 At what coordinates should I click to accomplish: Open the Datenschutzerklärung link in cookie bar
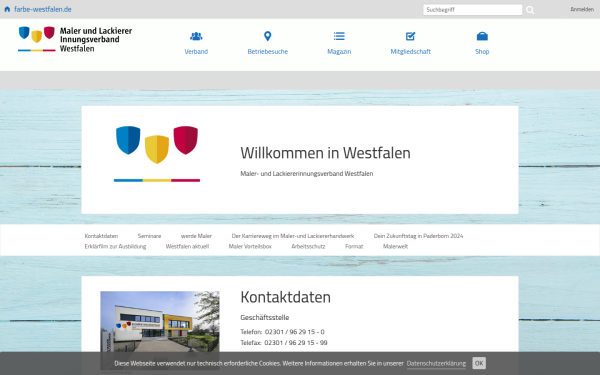pos(436,363)
